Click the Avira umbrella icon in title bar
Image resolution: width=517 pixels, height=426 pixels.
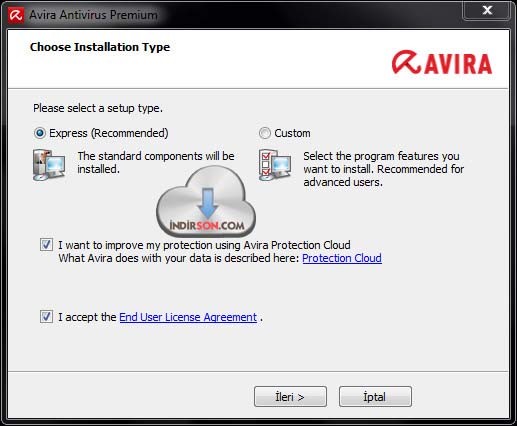(16, 15)
